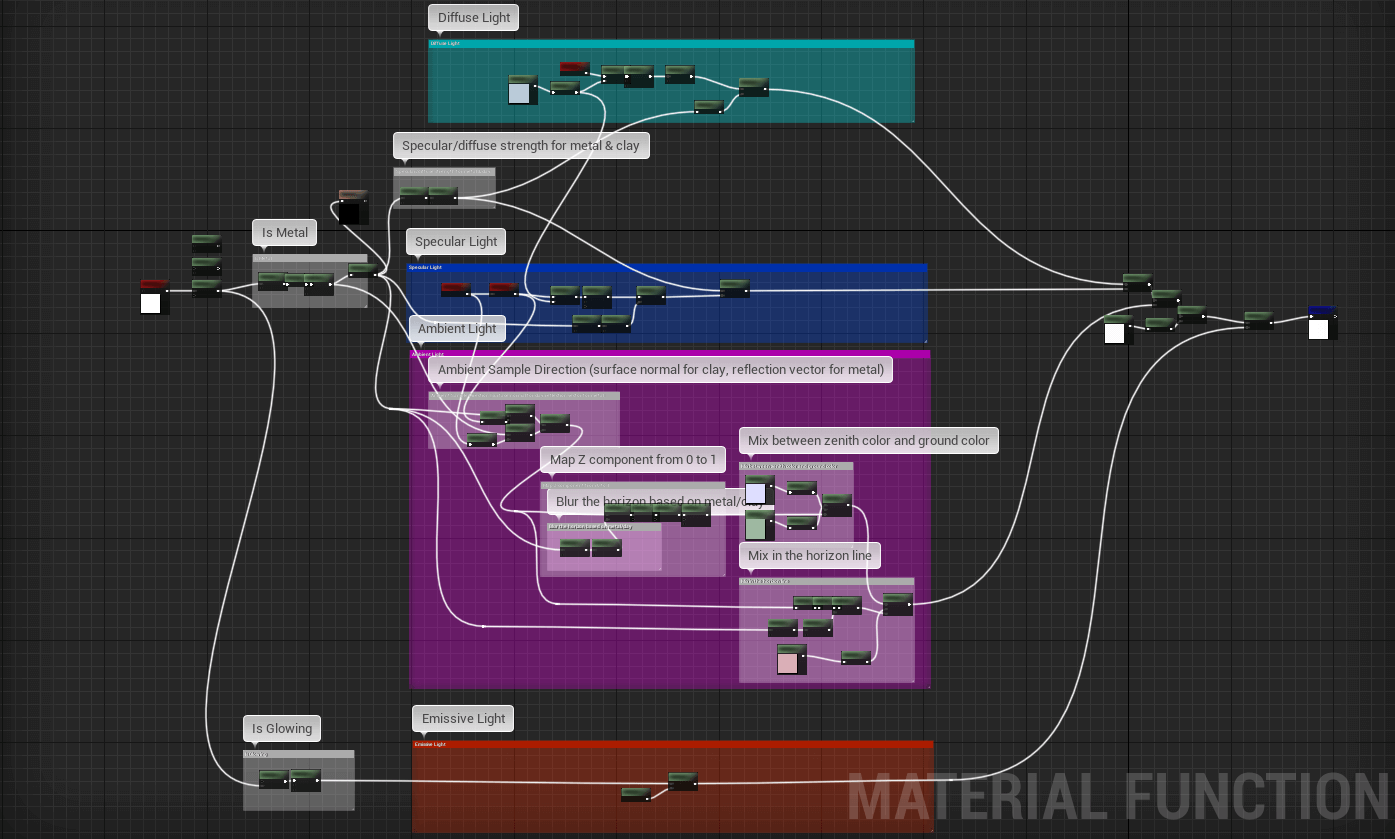This screenshot has width=1395, height=839.
Task: Click the Is Metal comment bubble
Action: pyautogui.click(x=285, y=233)
